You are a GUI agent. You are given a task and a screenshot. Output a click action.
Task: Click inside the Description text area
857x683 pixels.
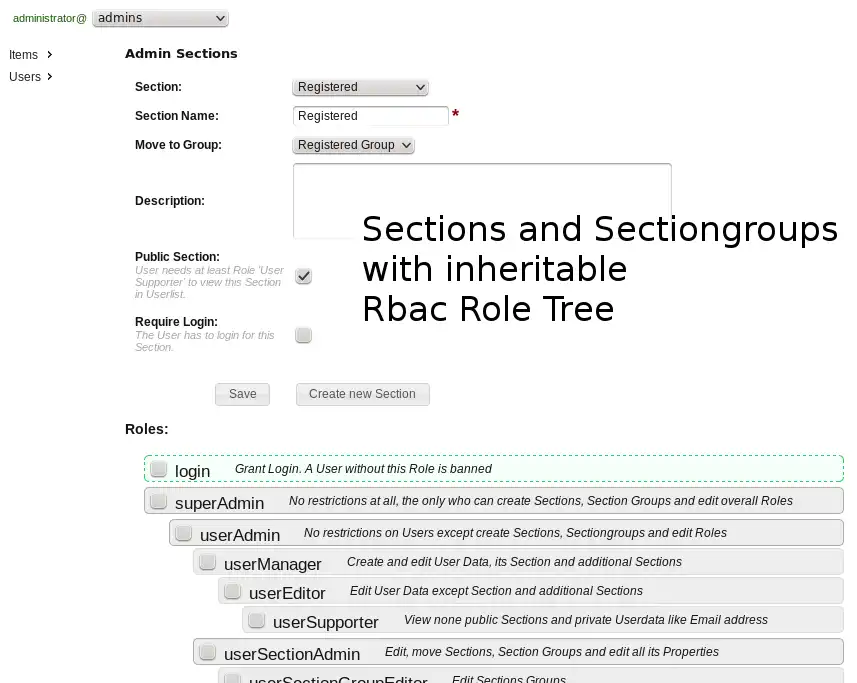point(481,201)
